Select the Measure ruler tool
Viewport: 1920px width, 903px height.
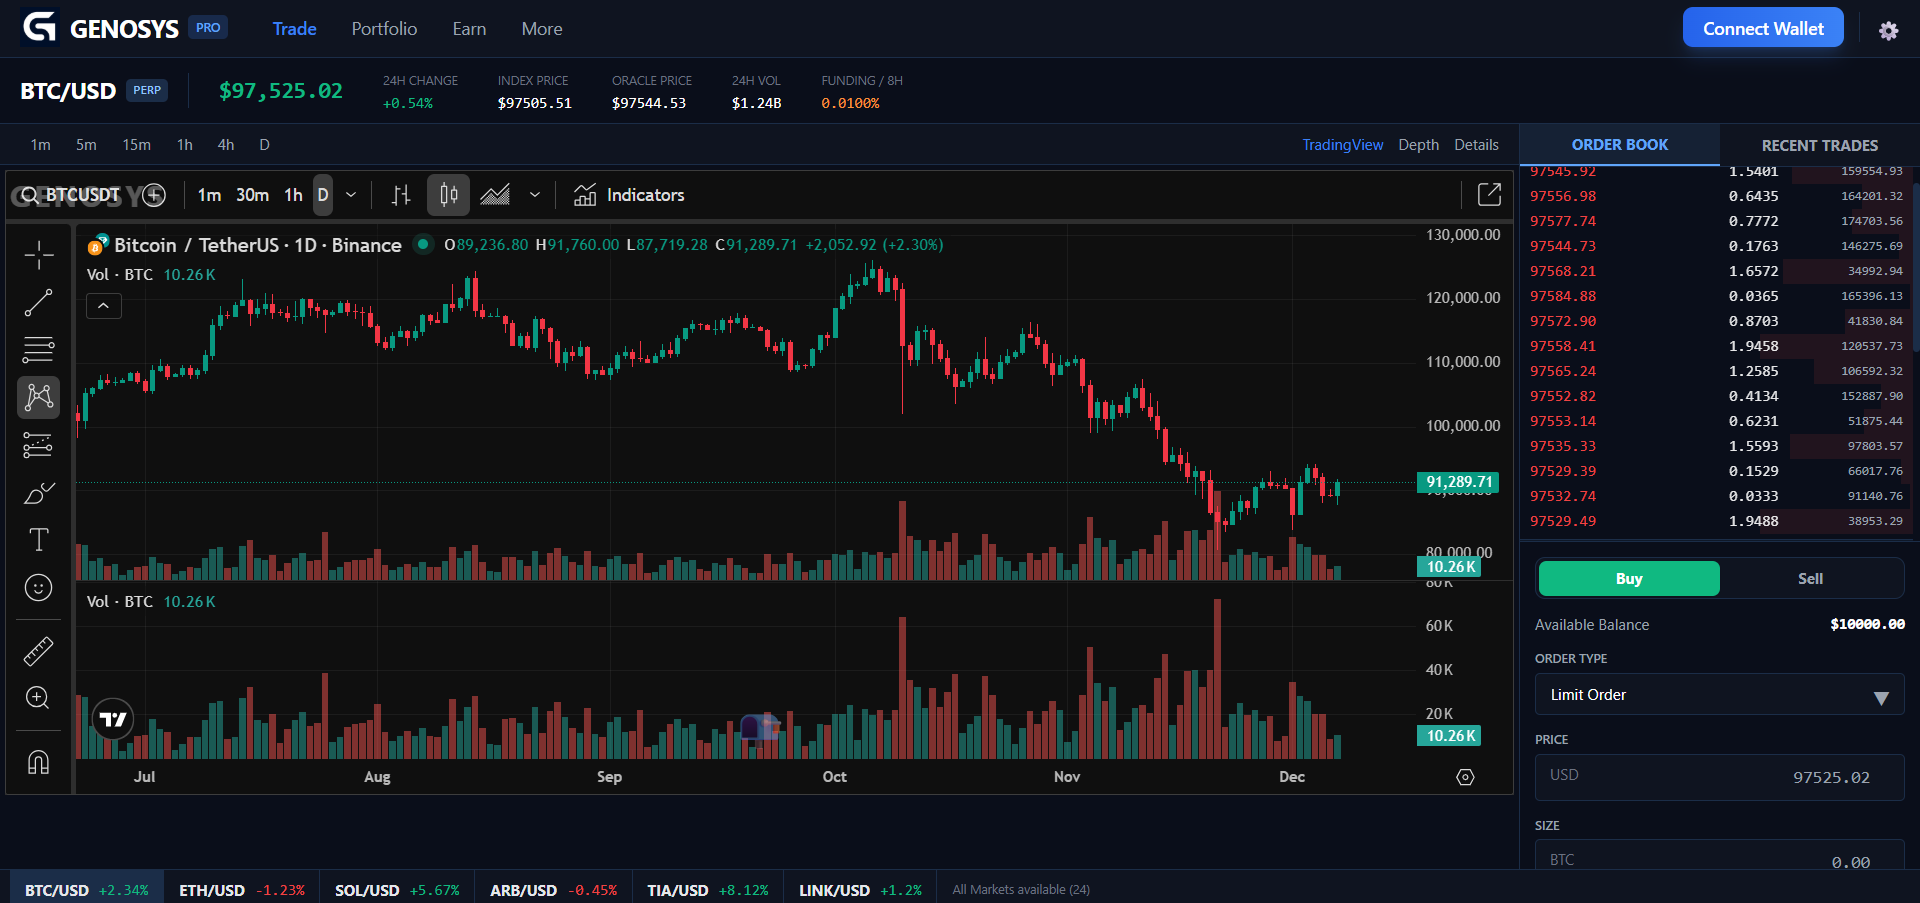point(38,650)
